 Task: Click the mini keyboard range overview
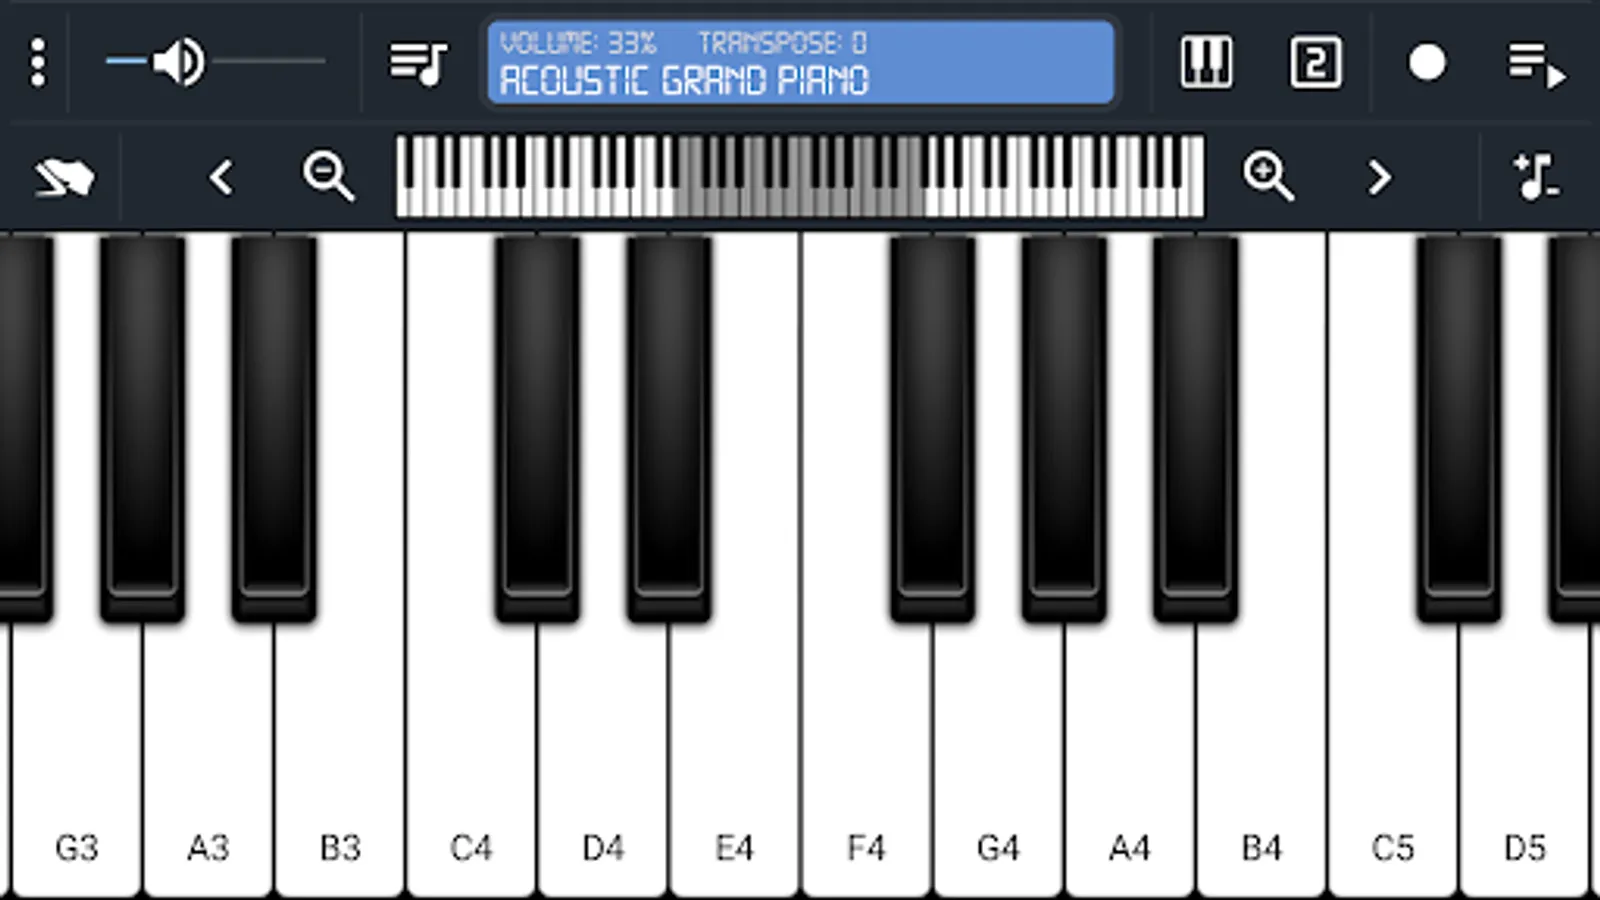point(800,176)
